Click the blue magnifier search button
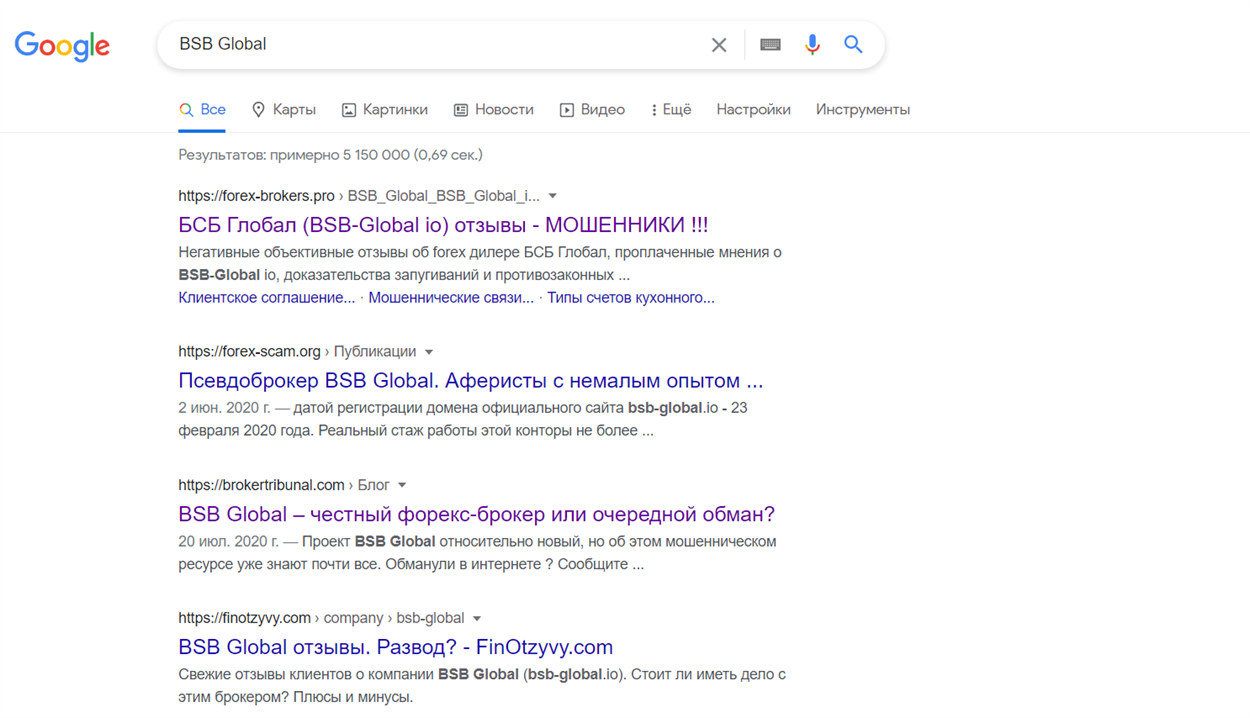This screenshot has width=1250, height=718. pyautogui.click(x=853, y=44)
